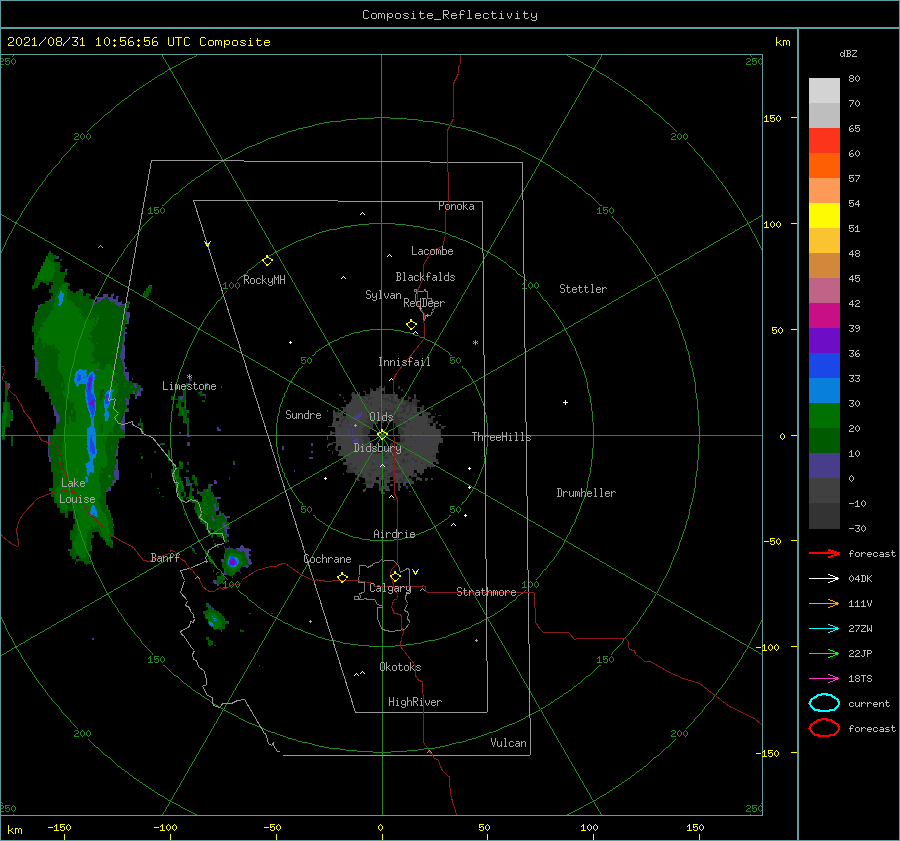Click the Blackfalds label
Image resolution: width=900 pixels, height=841 pixels.
(425, 277)
